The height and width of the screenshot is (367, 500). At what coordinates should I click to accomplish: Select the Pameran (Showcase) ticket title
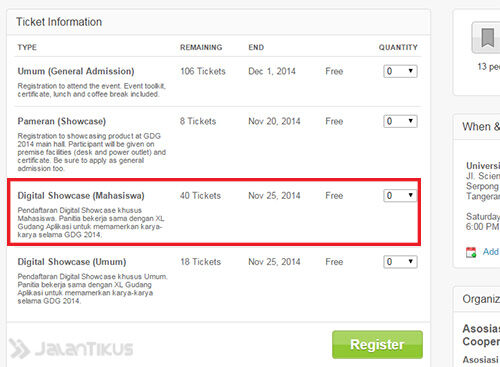(x=62, y=121)
